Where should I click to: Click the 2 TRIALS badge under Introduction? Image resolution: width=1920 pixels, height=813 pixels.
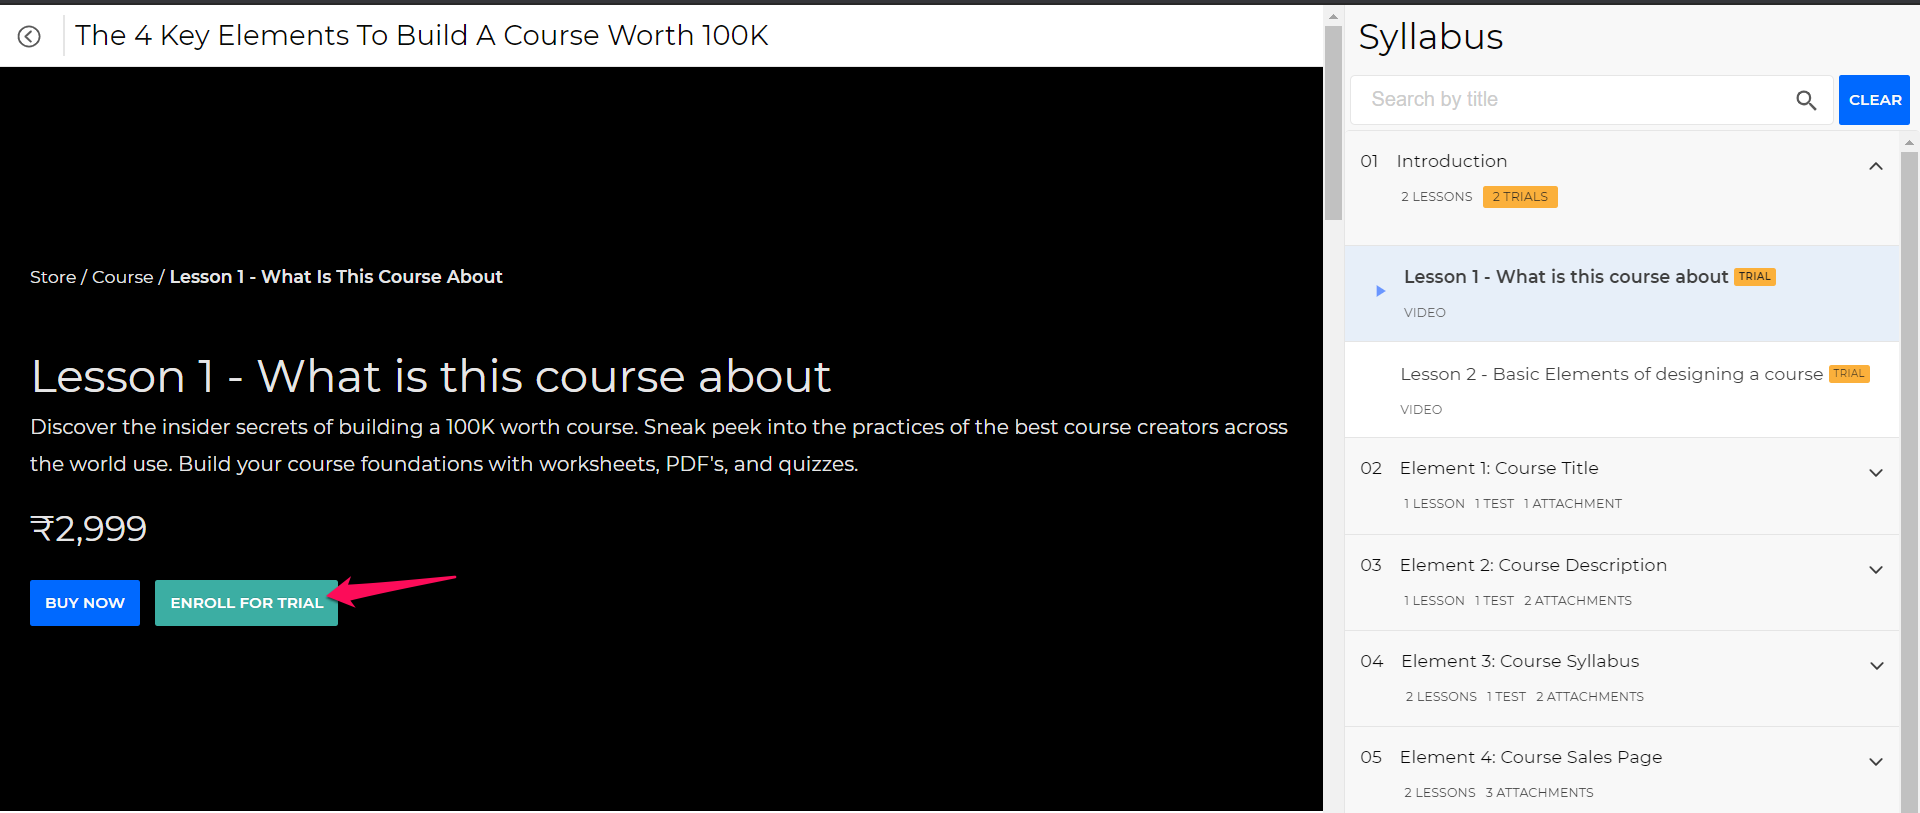(x=1519, y=197)
